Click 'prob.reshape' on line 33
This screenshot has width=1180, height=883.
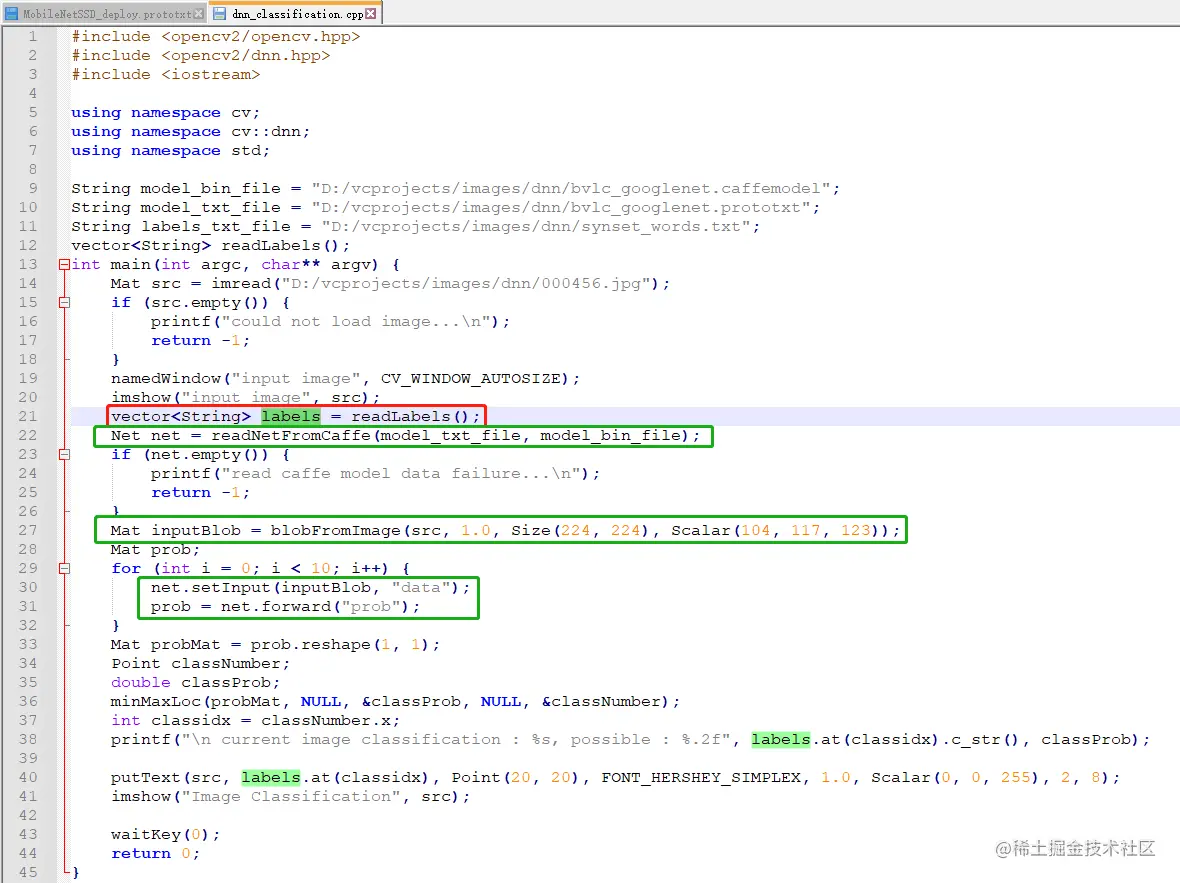310,644
